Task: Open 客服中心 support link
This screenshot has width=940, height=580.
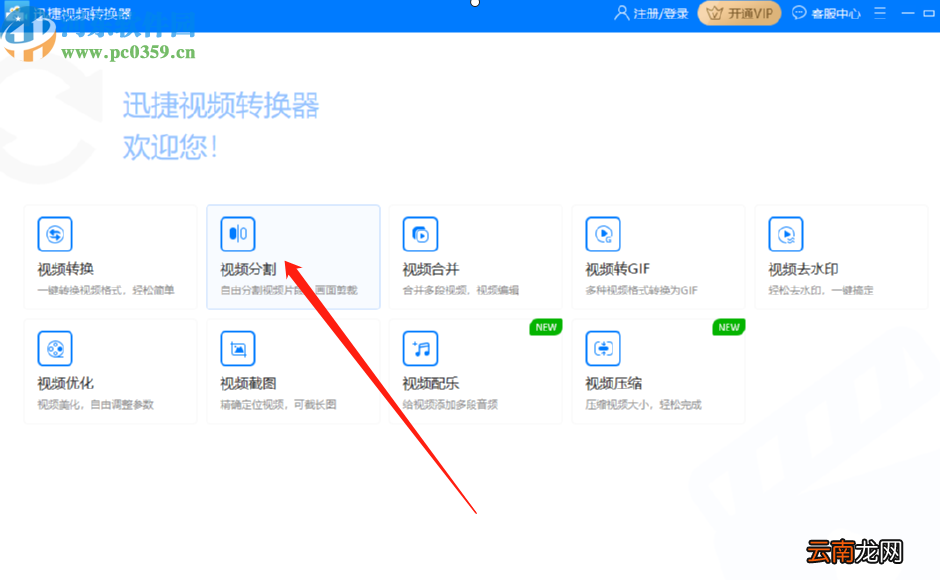Action: point(836,13)
